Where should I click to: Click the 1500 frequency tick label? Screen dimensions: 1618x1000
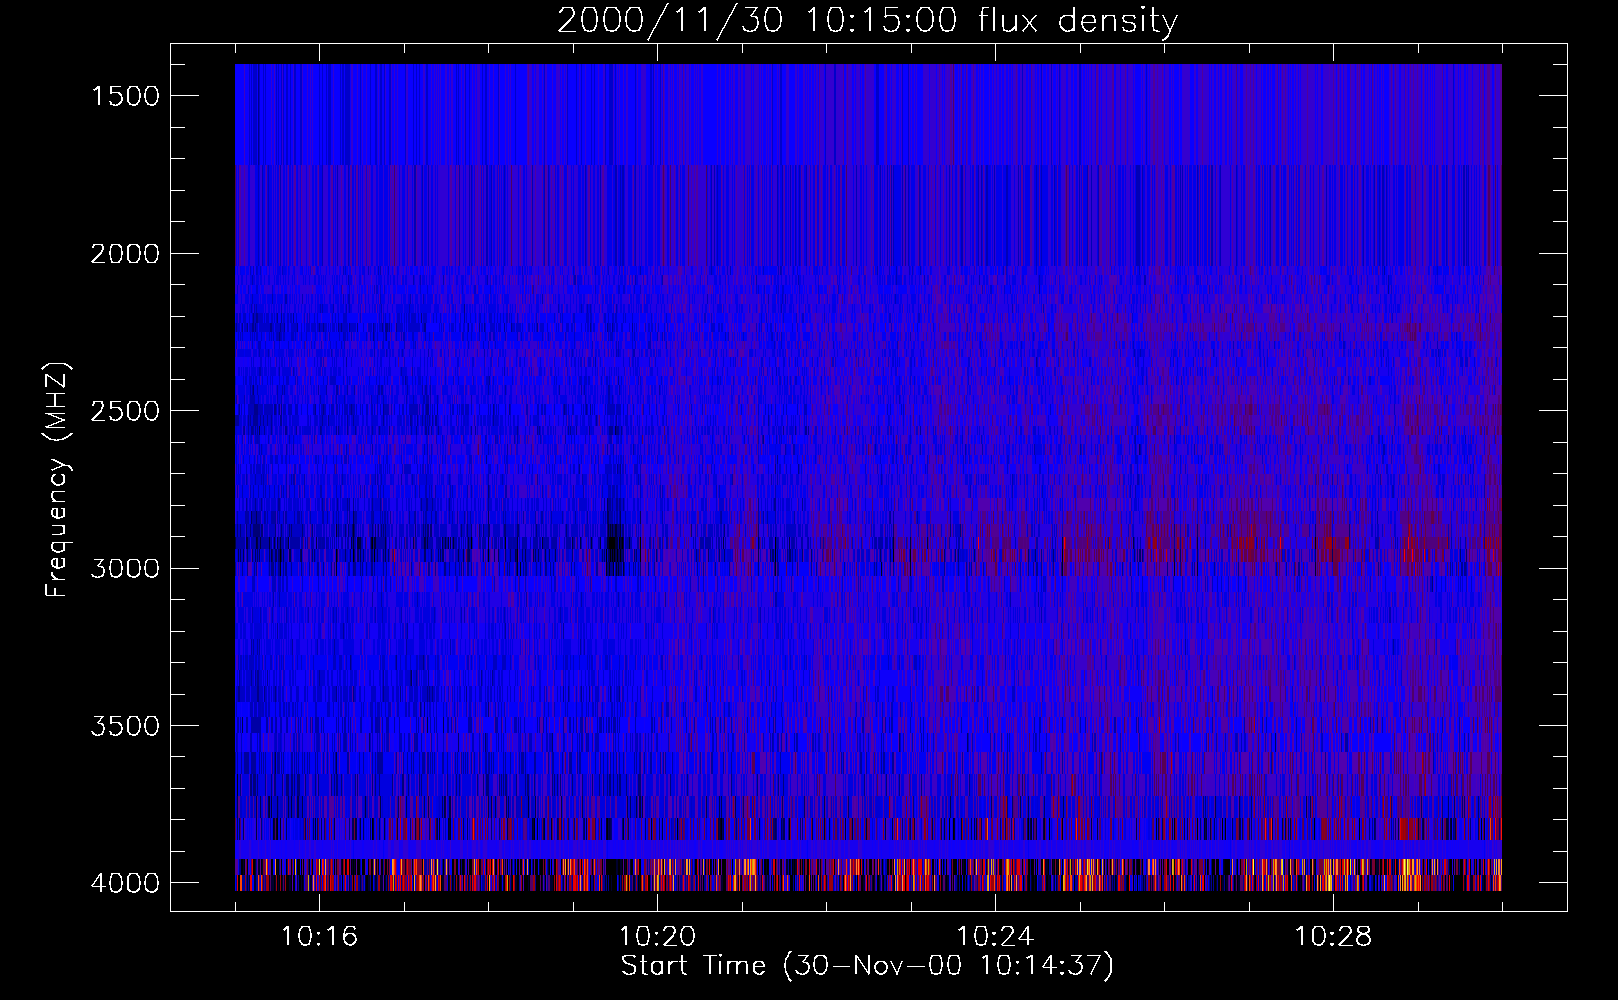pyautogui.click(x=125, y=96)
